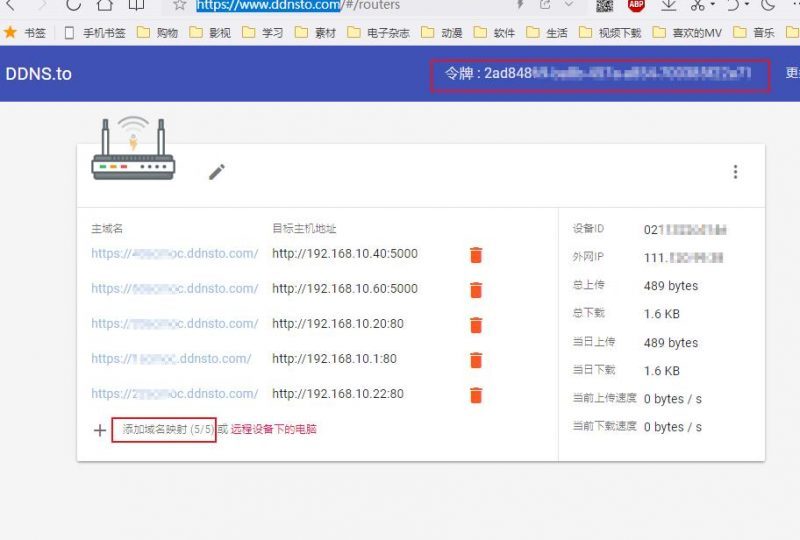Remove the 192.168.10.1:80 mapping entry

pyautogui.click(x=476, y=360)
